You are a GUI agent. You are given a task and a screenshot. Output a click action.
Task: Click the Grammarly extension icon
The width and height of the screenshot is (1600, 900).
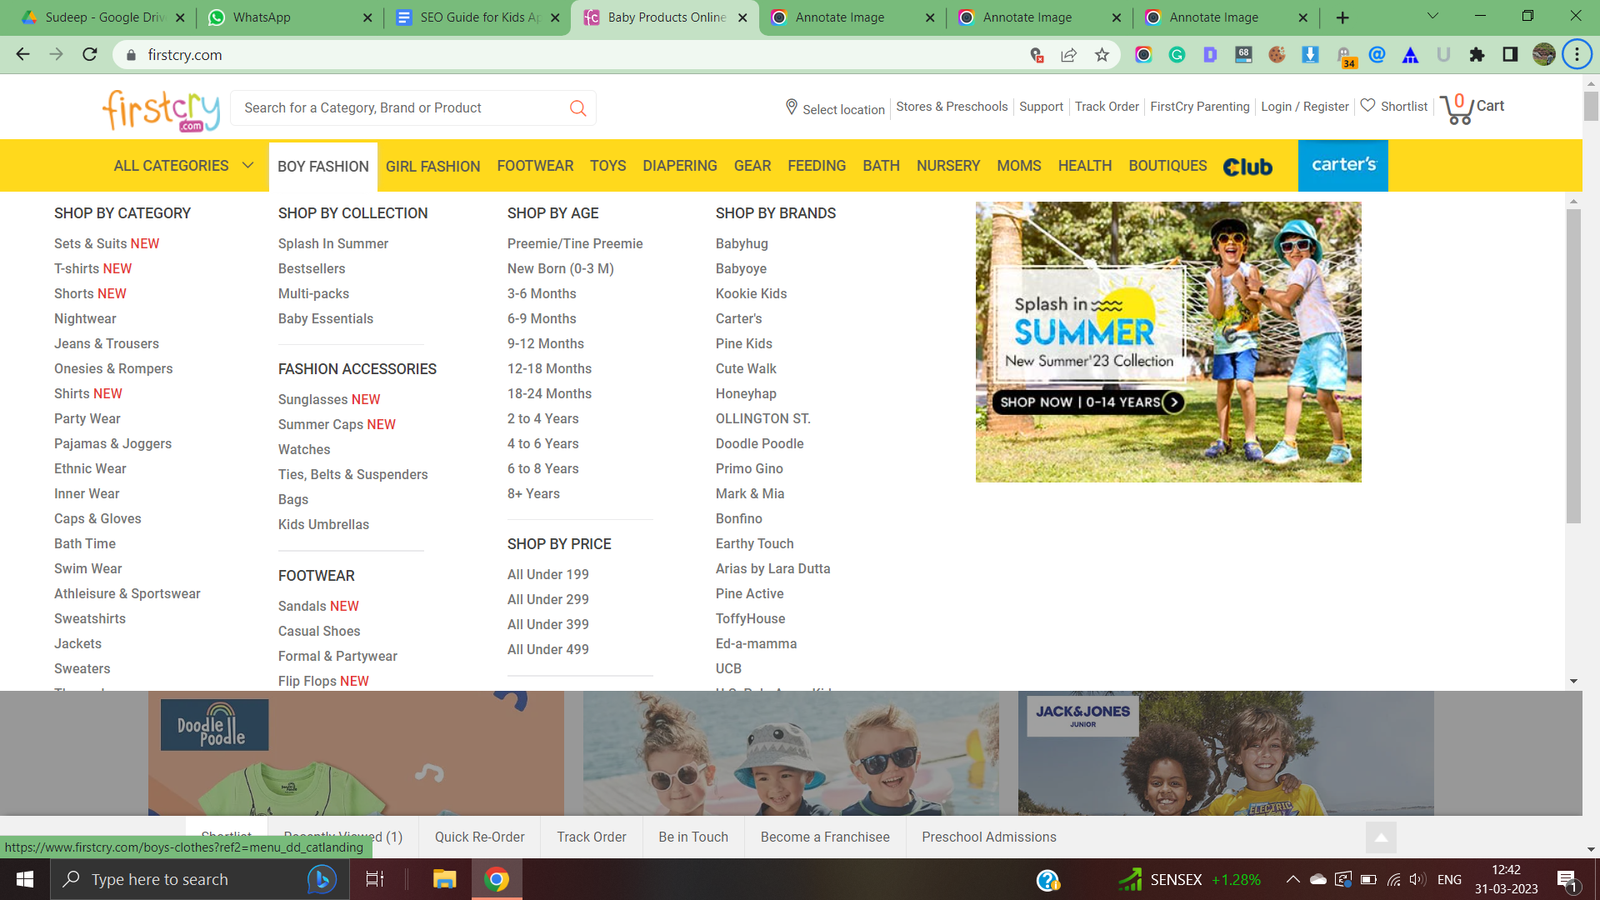[x=1177, y=55]
